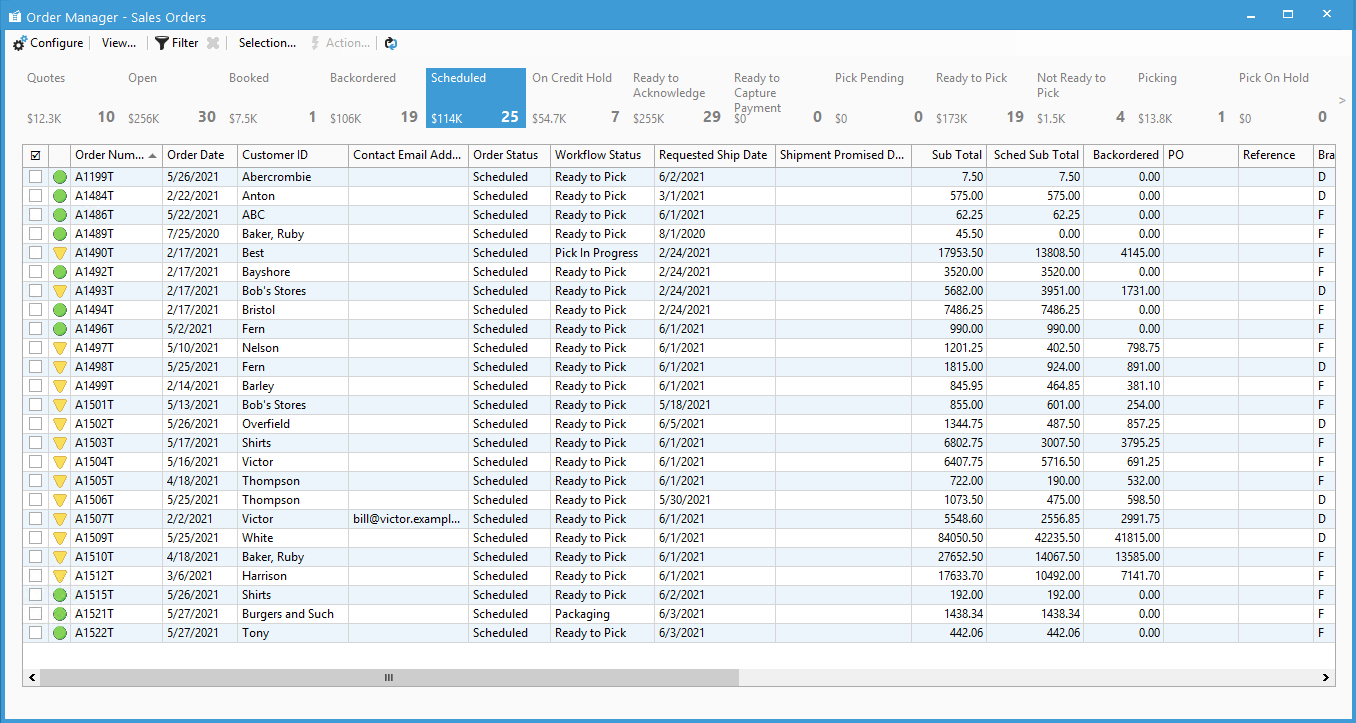The height and width of the screenshot is (723, 1356).
Task: Click the green status circle for A1494T
Action: point(60,310)
